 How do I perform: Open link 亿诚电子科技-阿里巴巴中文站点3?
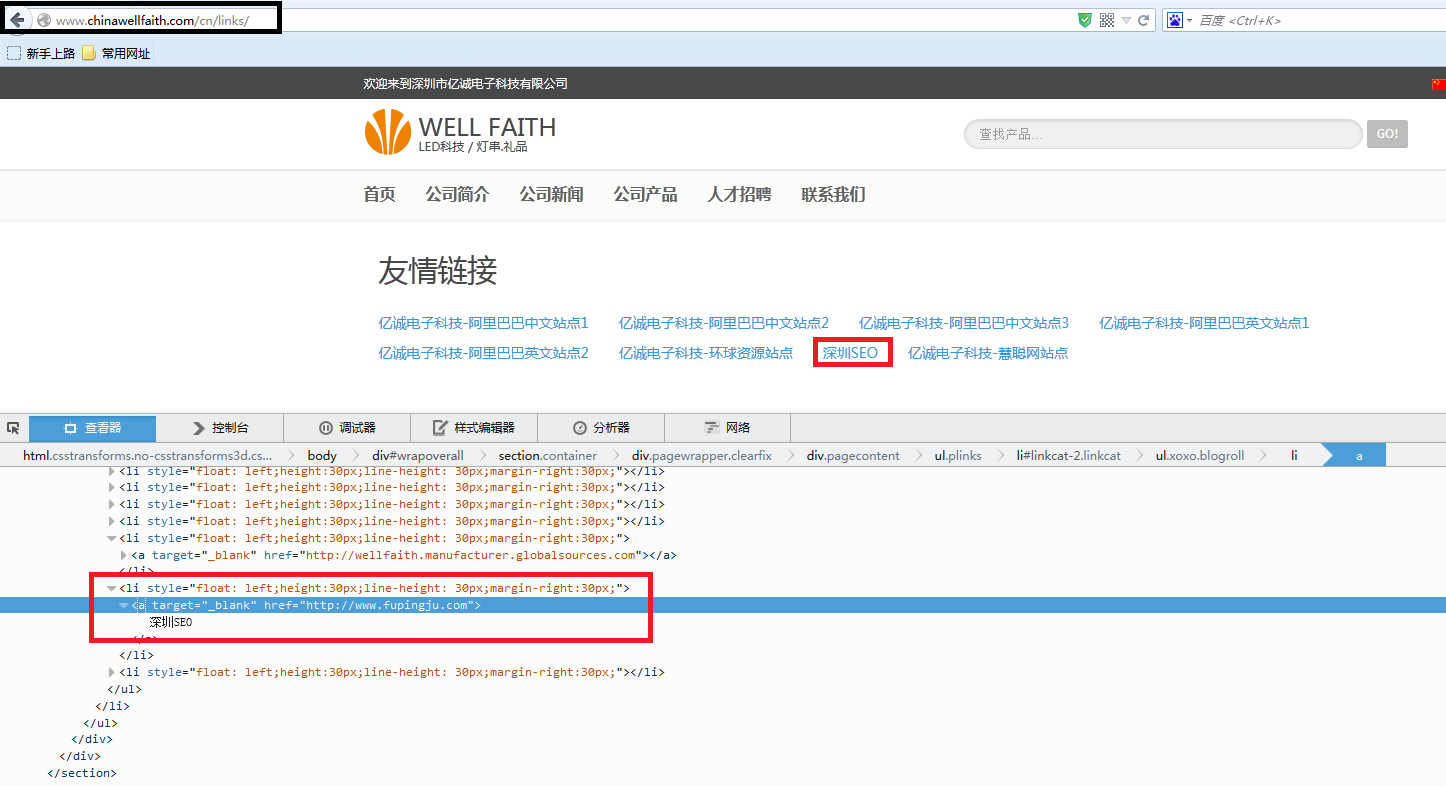click(963, 323)
